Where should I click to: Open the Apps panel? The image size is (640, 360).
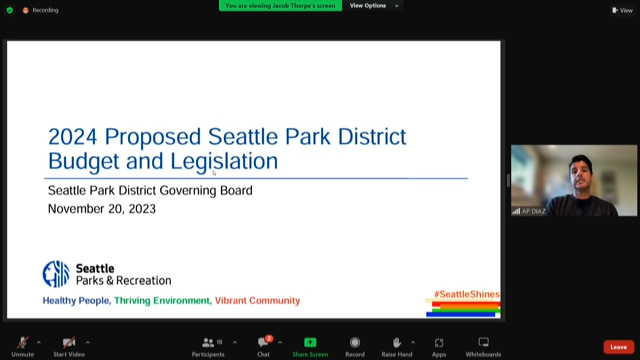tap(439, 347)
